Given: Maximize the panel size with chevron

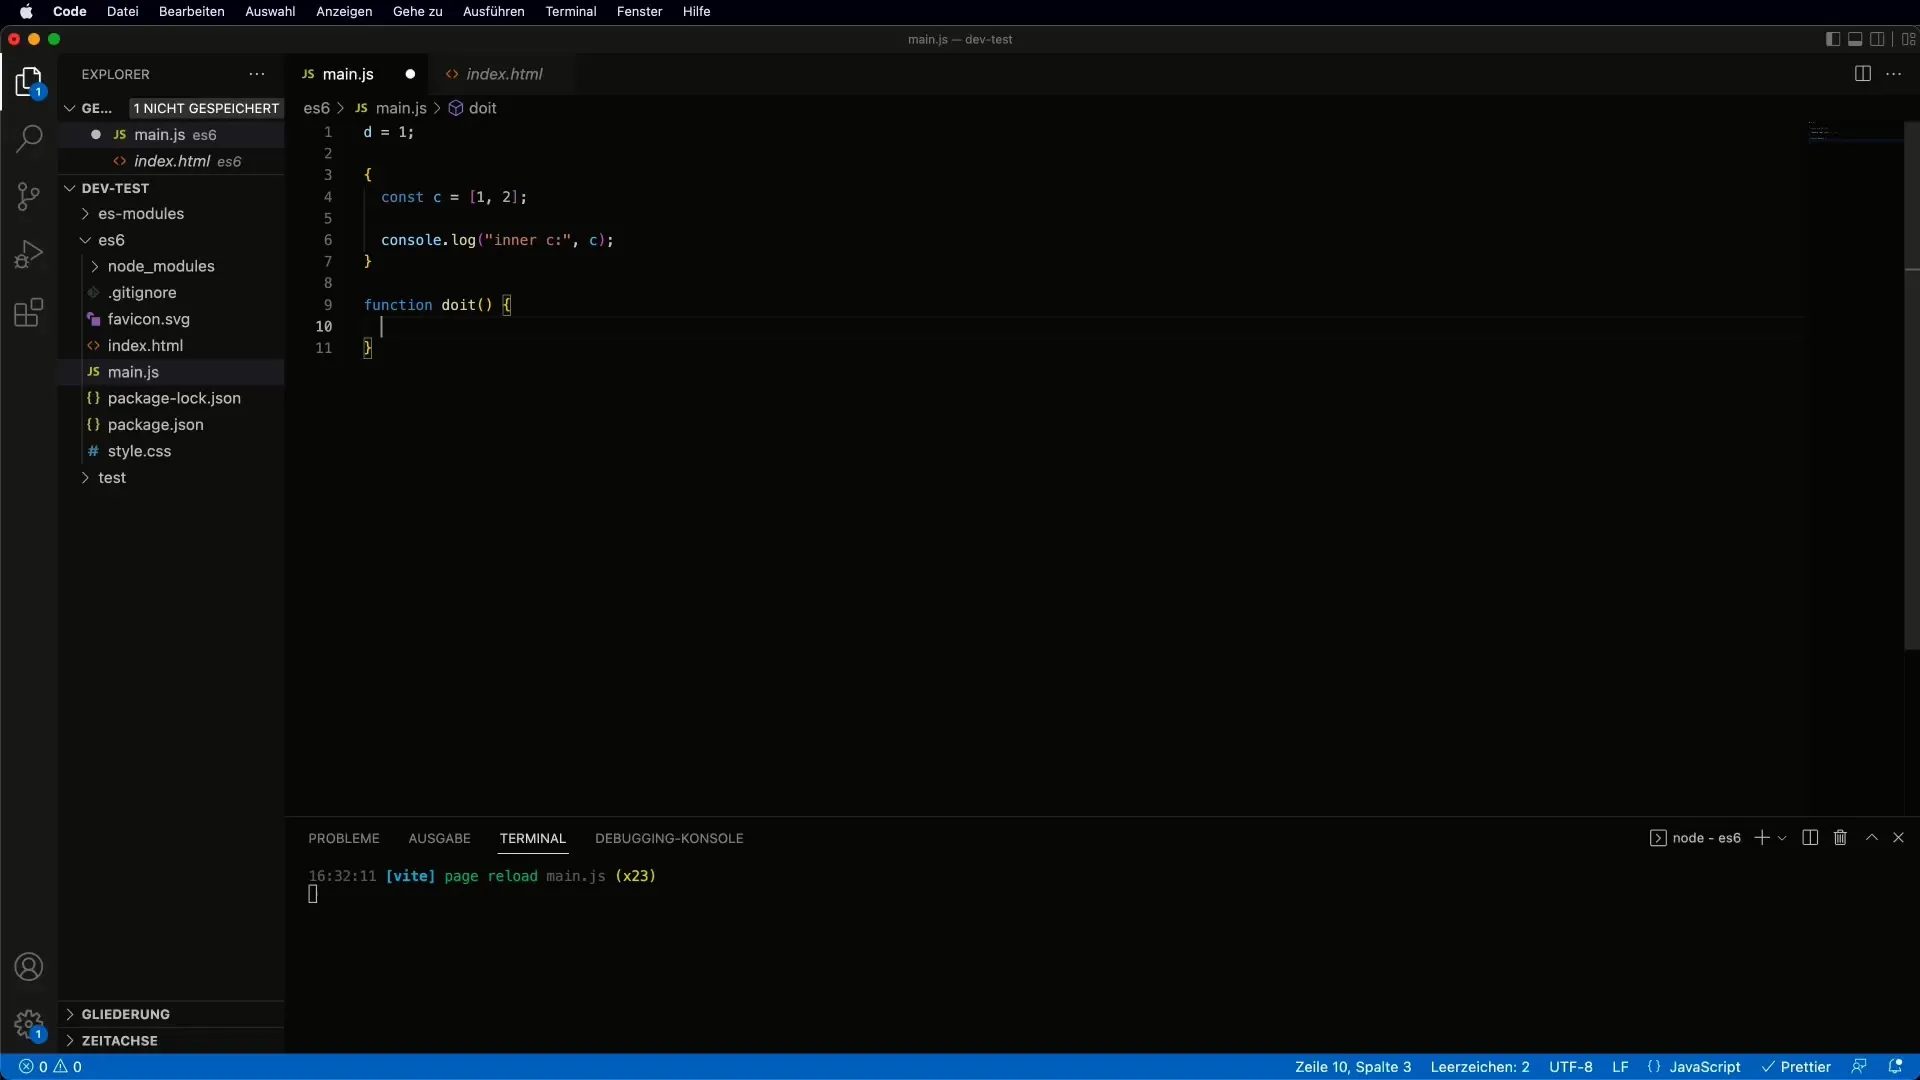Looking at the screenshot, I should tap(1872, 838).
